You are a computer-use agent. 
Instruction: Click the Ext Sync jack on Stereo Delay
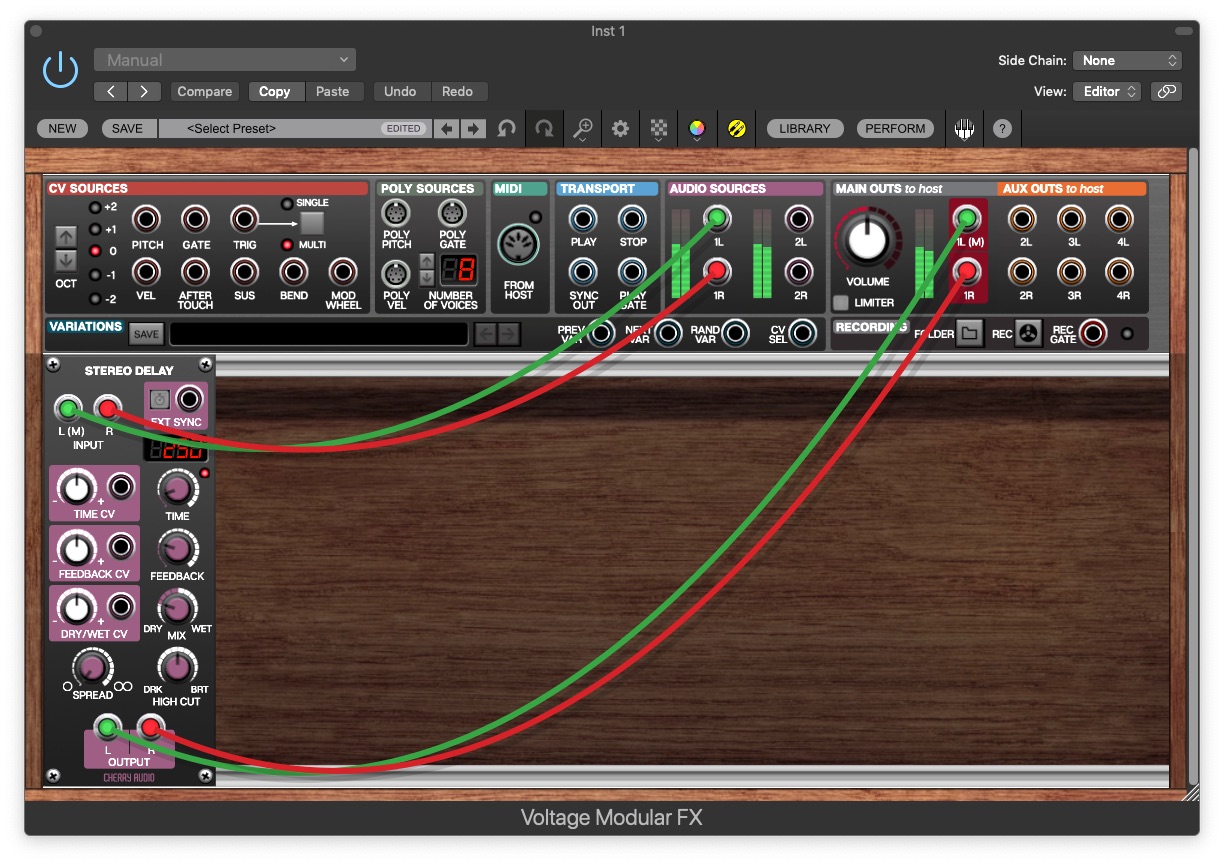(188, 399)
